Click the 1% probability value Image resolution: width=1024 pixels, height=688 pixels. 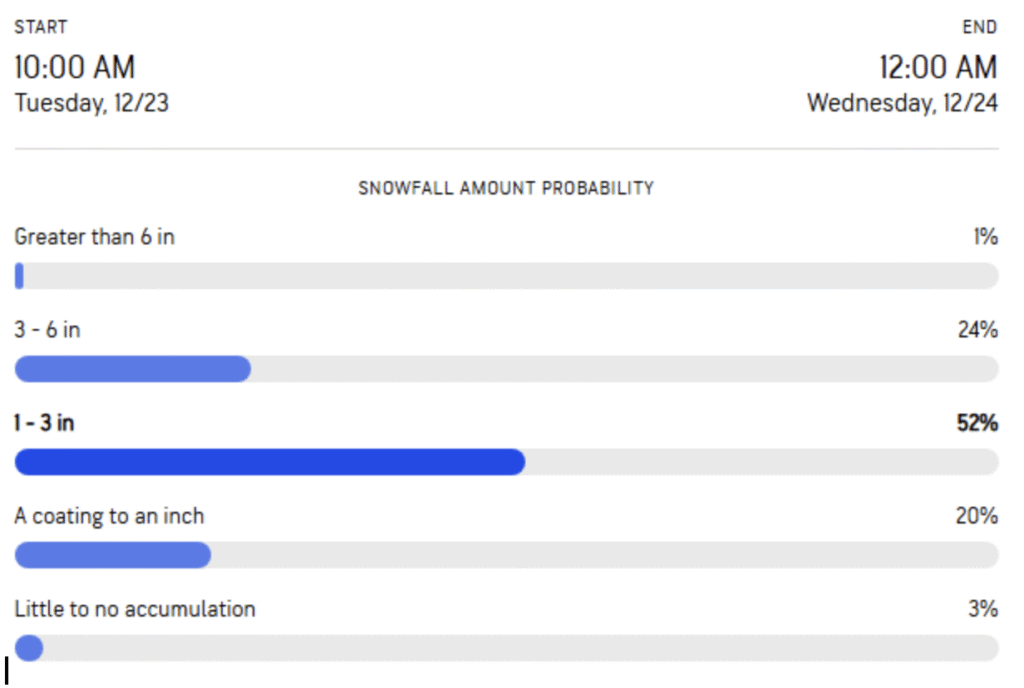click(986, 237)
